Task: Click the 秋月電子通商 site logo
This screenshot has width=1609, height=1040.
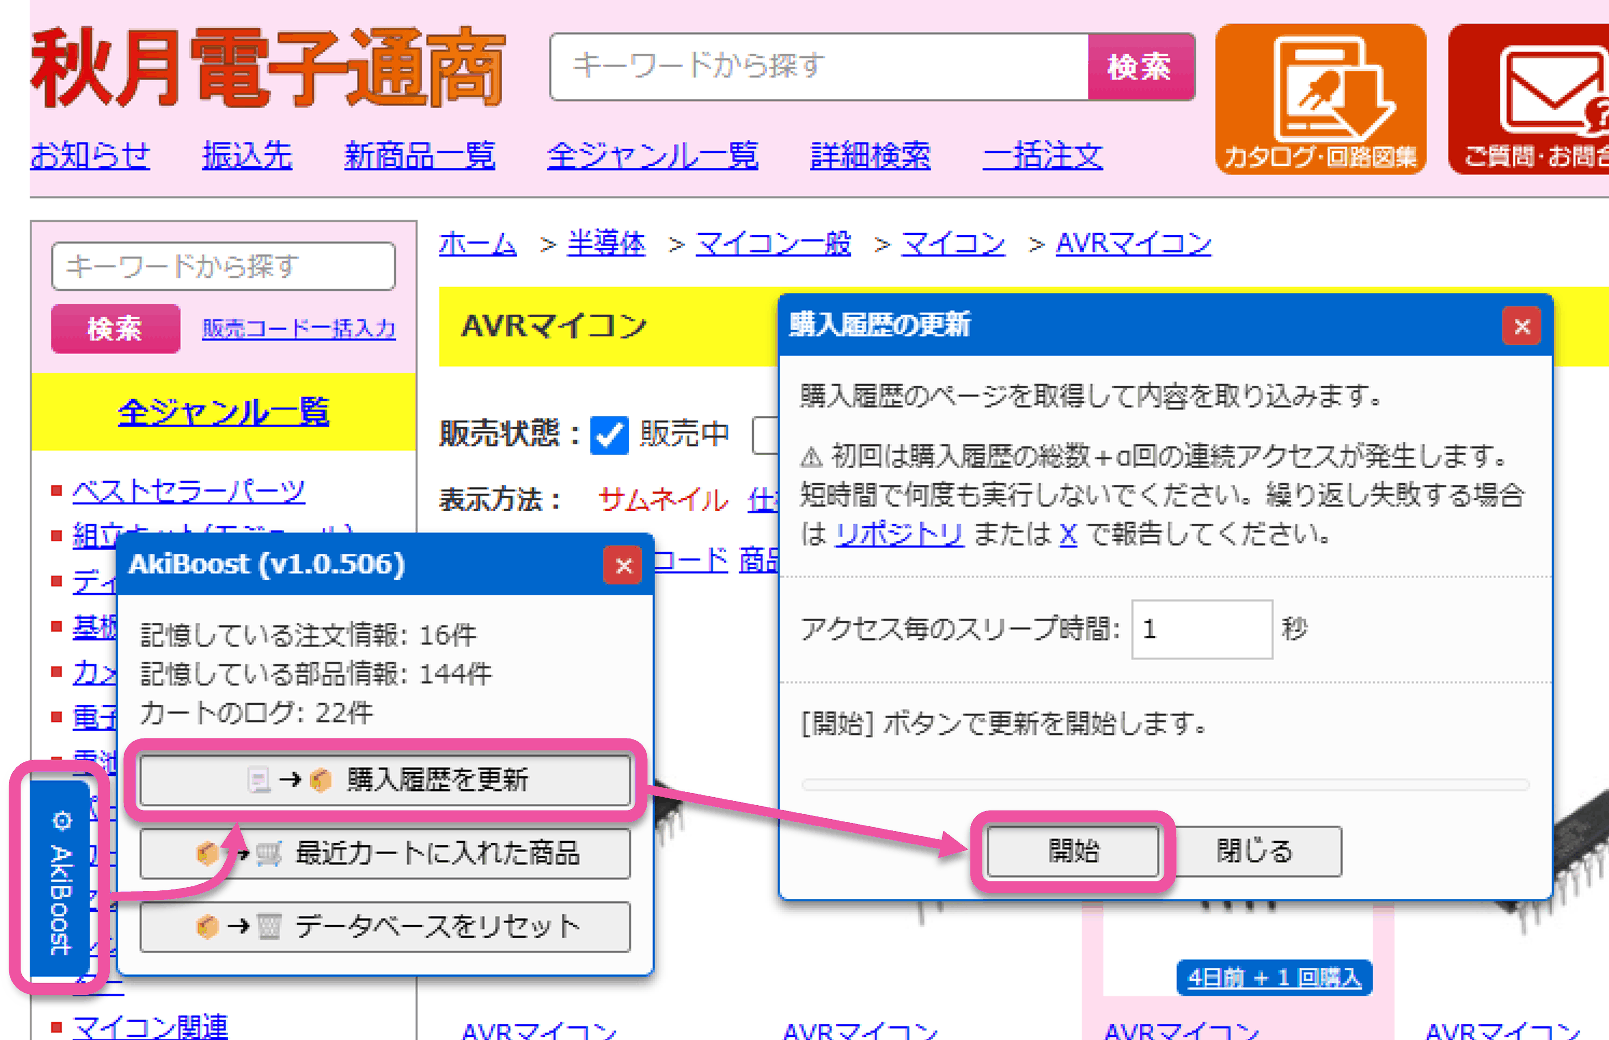Action: pyautogui.click(x=268, y=68)
